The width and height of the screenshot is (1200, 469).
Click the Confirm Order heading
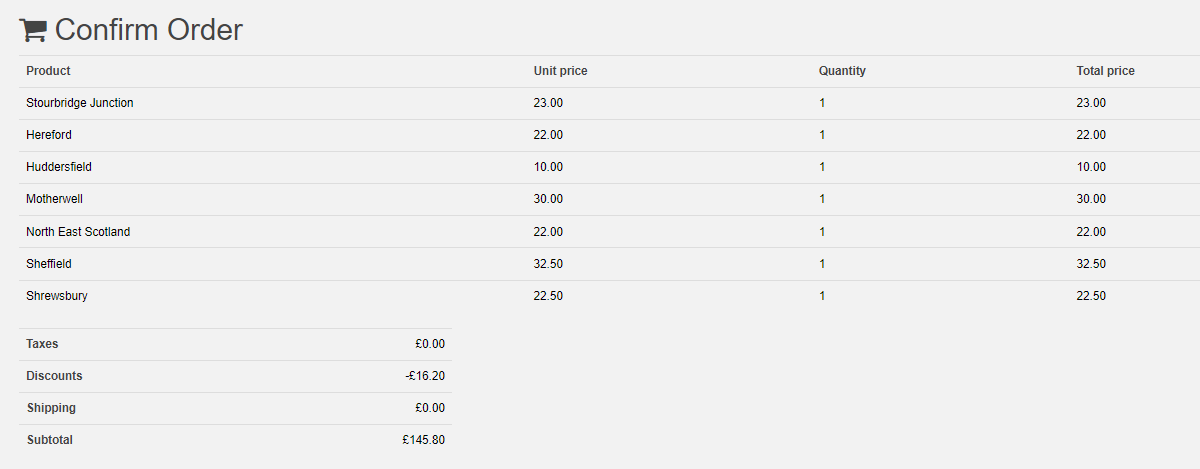tap(148, 30)
